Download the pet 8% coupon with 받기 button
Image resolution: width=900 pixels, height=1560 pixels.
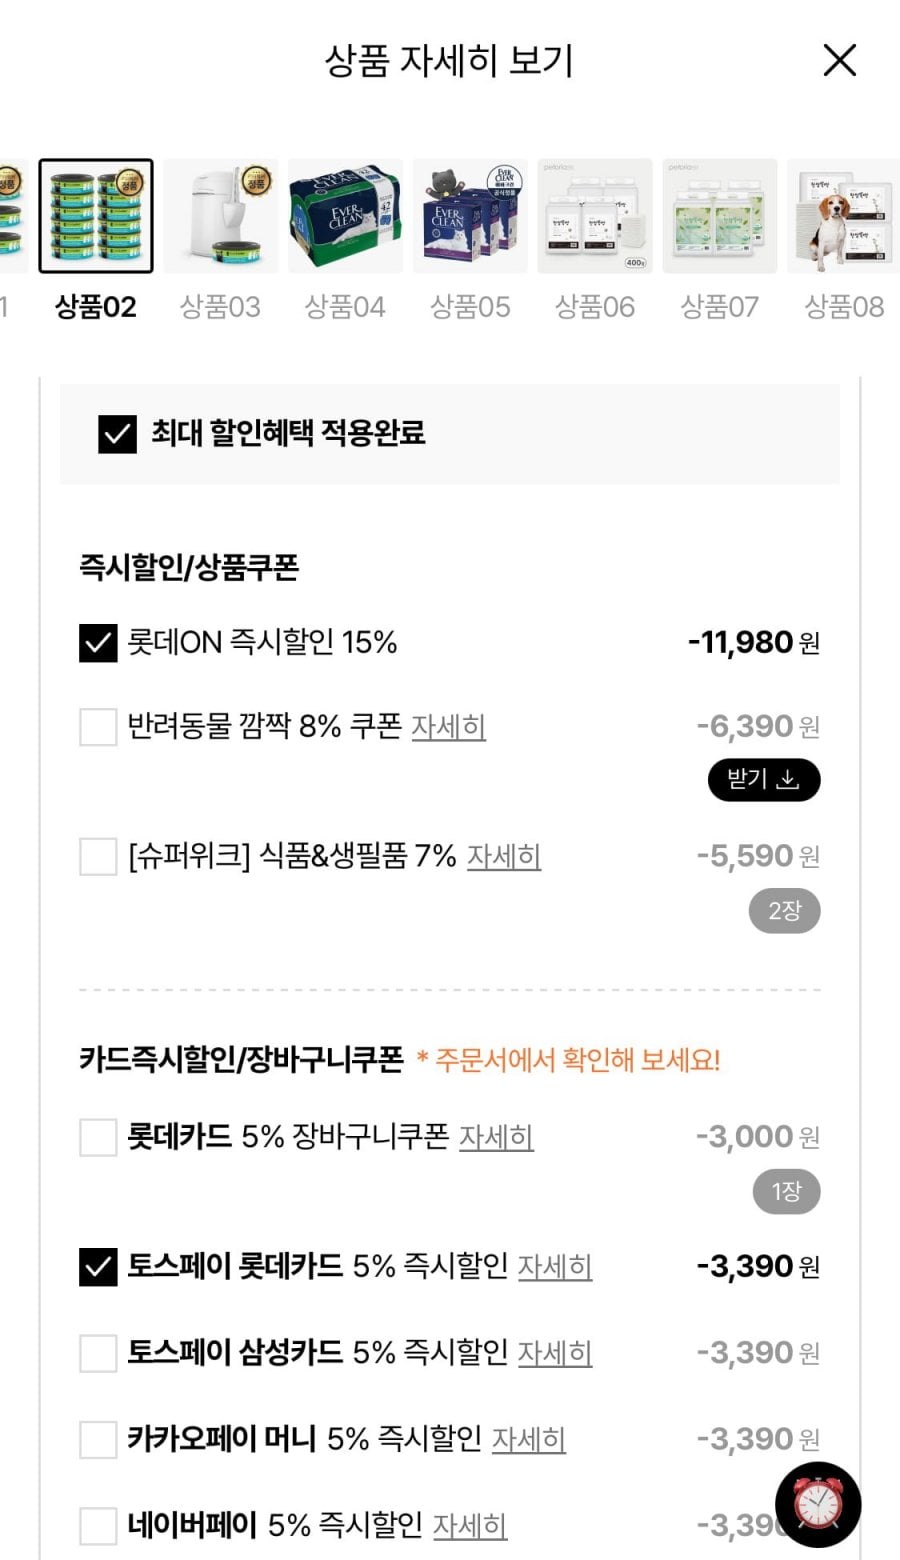[764, 780]
